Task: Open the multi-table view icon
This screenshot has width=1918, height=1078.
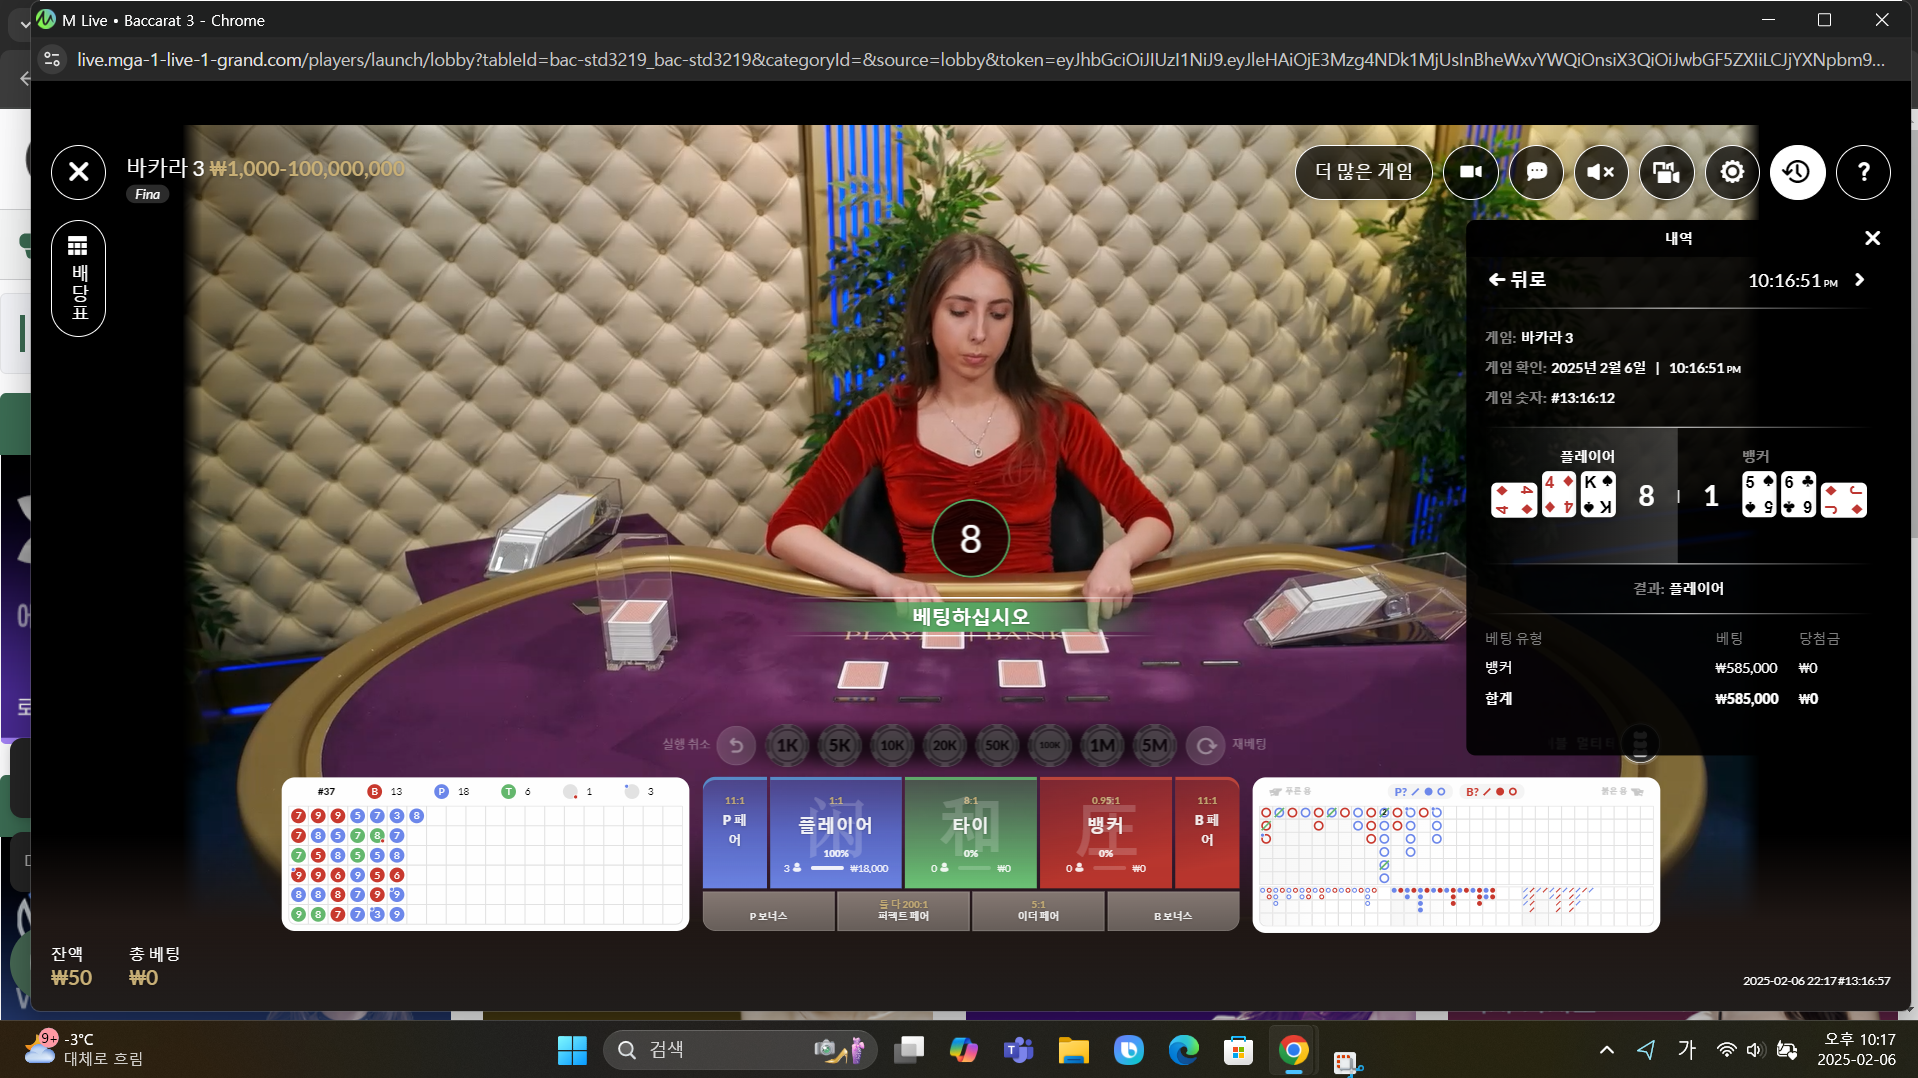Action: pos(1667,172)
